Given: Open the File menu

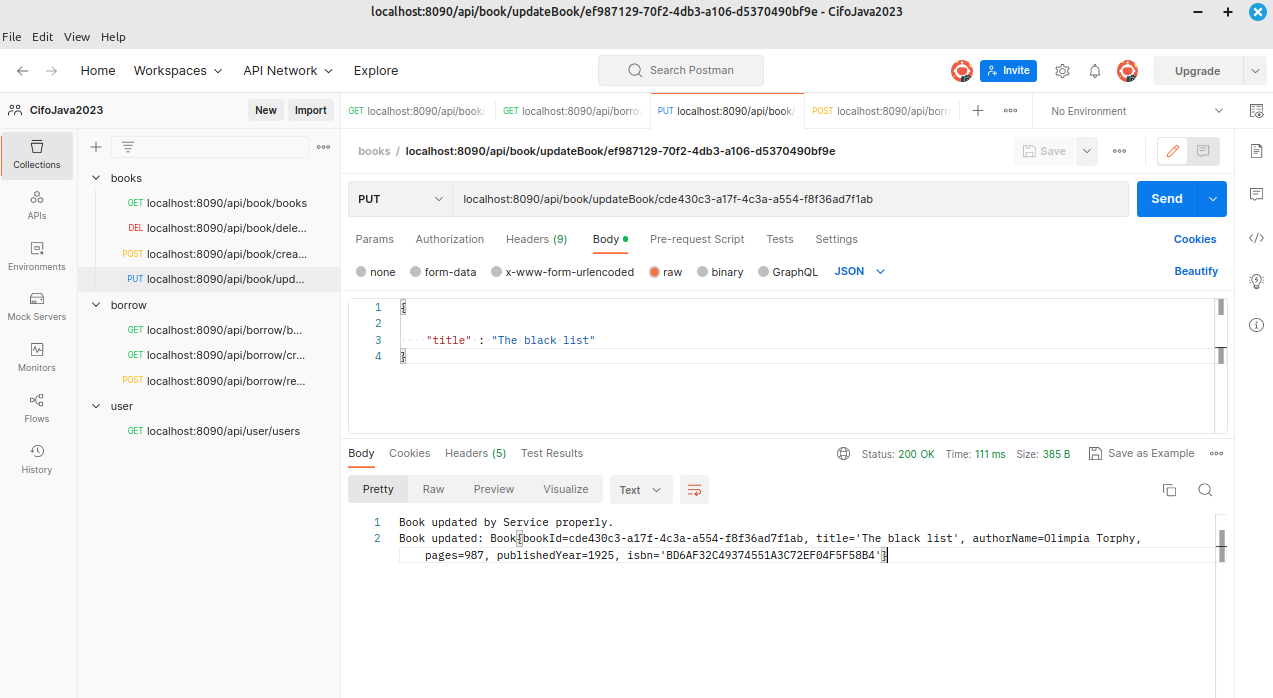Looking at the screenshot, I should pyautogui.click(x=12, y=37).
